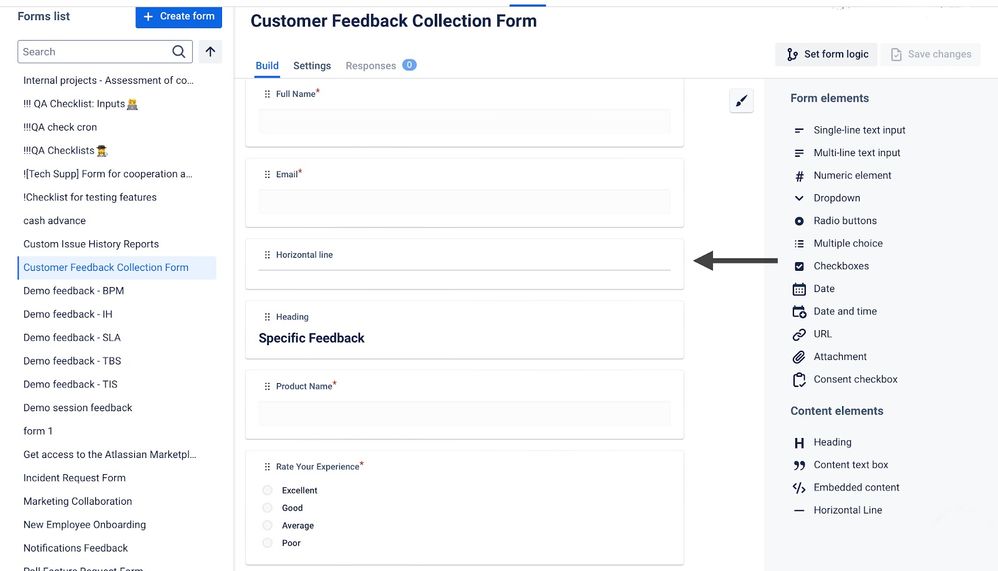The width and height of the screenshot is (998, 571).
Task: Click the forms Search field
Action: click(x=95, y=52)
